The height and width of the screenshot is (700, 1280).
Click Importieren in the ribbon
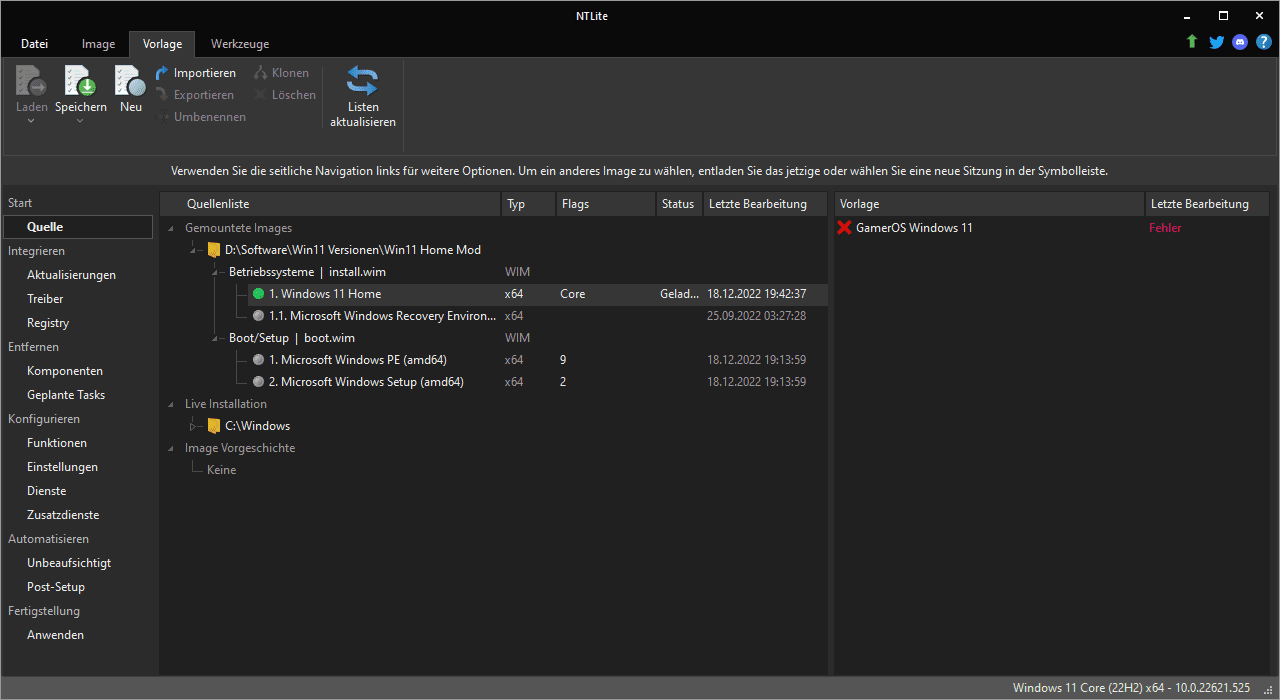196,73
